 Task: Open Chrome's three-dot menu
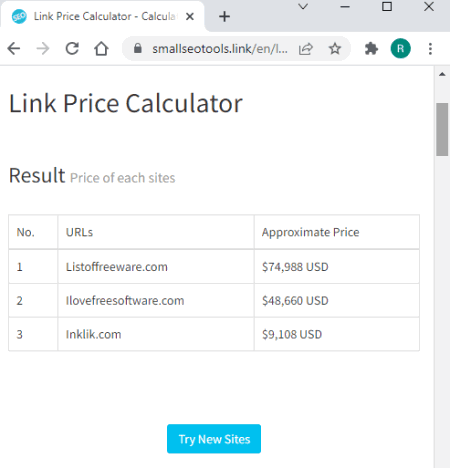(430, 49)
